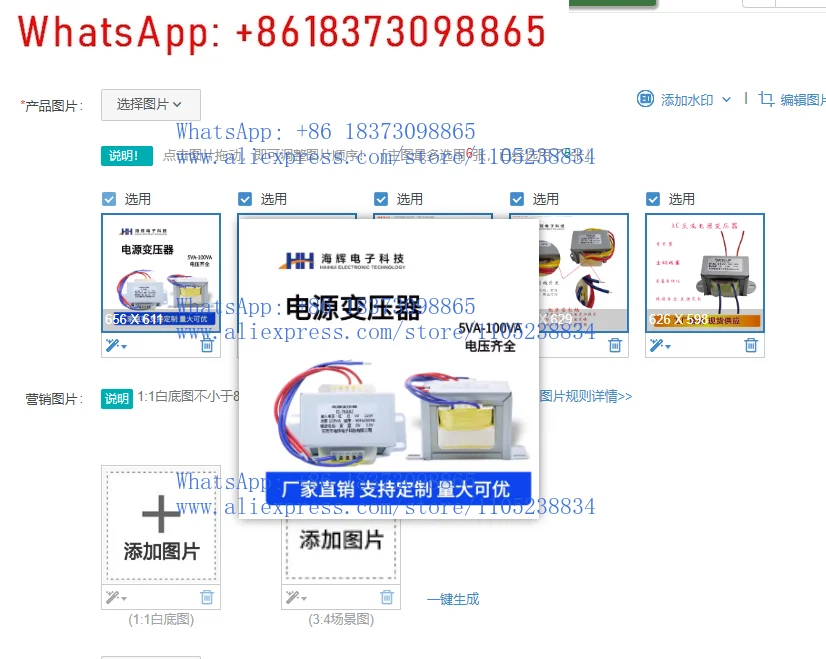The width and height of the screenshot is (826, 659).
Task: Delete the 626 X 598 image with trash icon
Action: click(751, 346)
